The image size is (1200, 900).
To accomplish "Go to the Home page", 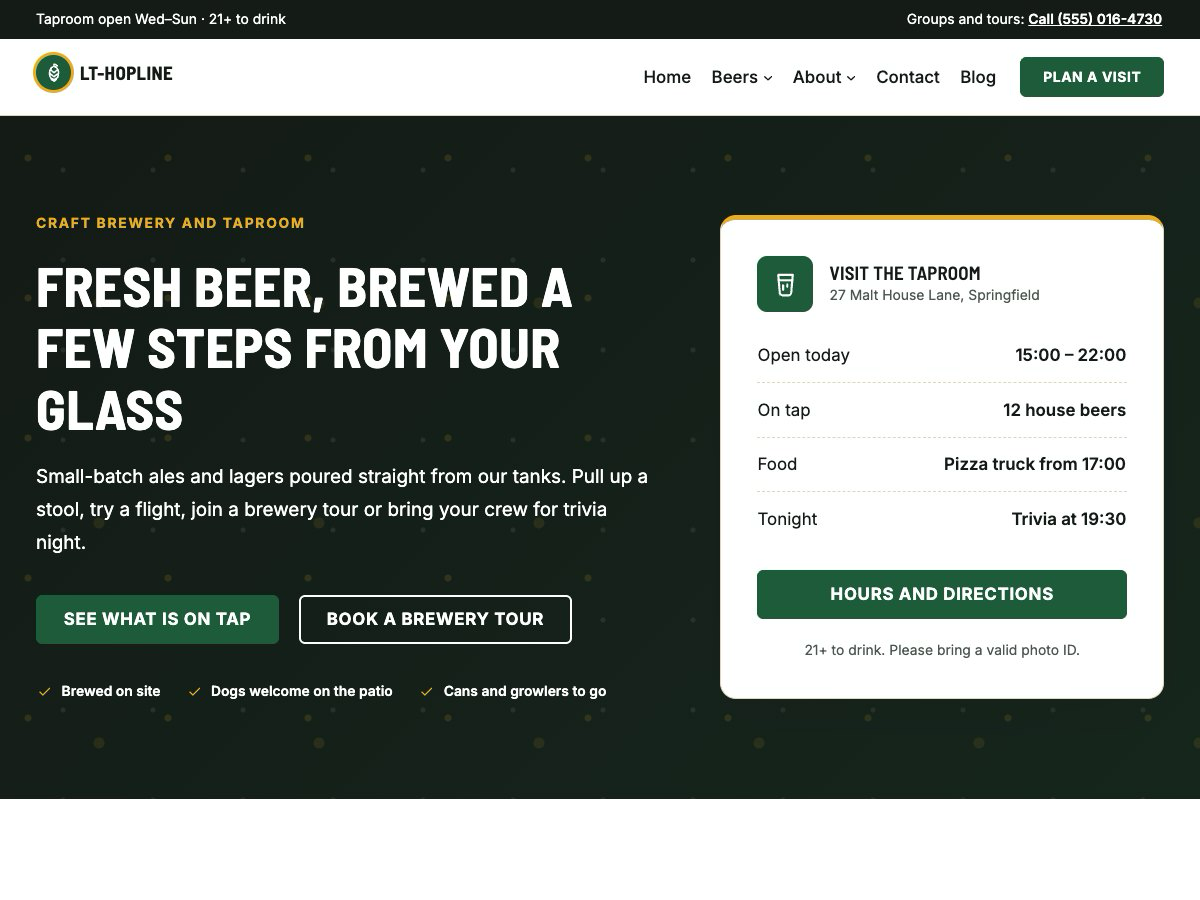I will (x=667, y=77).
